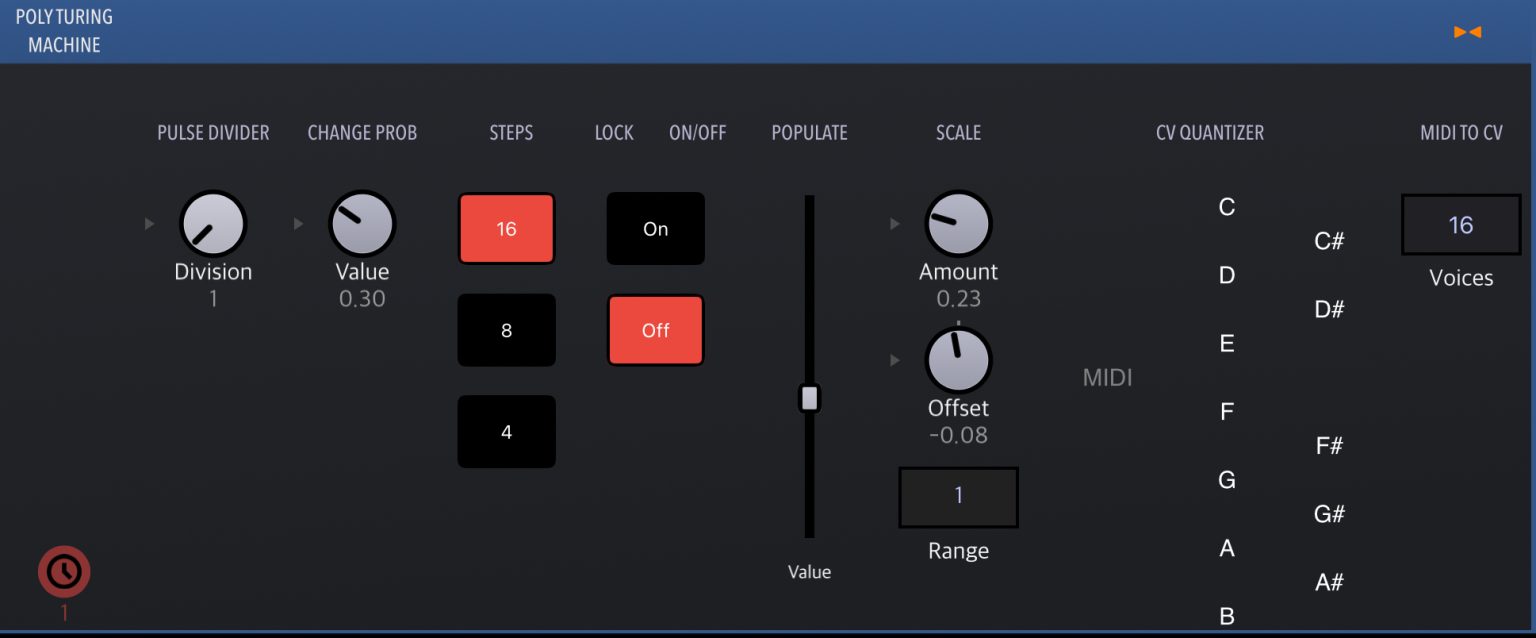Screen dimensions: 1536x638
Task: Click the Scale Offset knob
Action: point(958,360)
